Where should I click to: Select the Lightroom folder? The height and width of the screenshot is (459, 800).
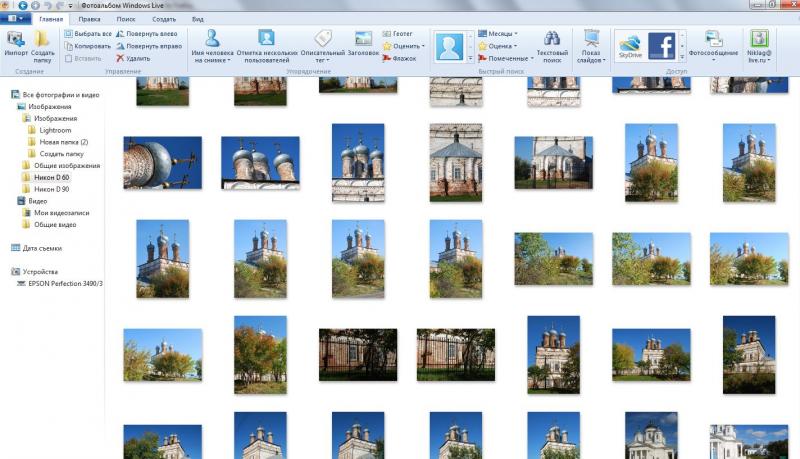click(49, 130)
